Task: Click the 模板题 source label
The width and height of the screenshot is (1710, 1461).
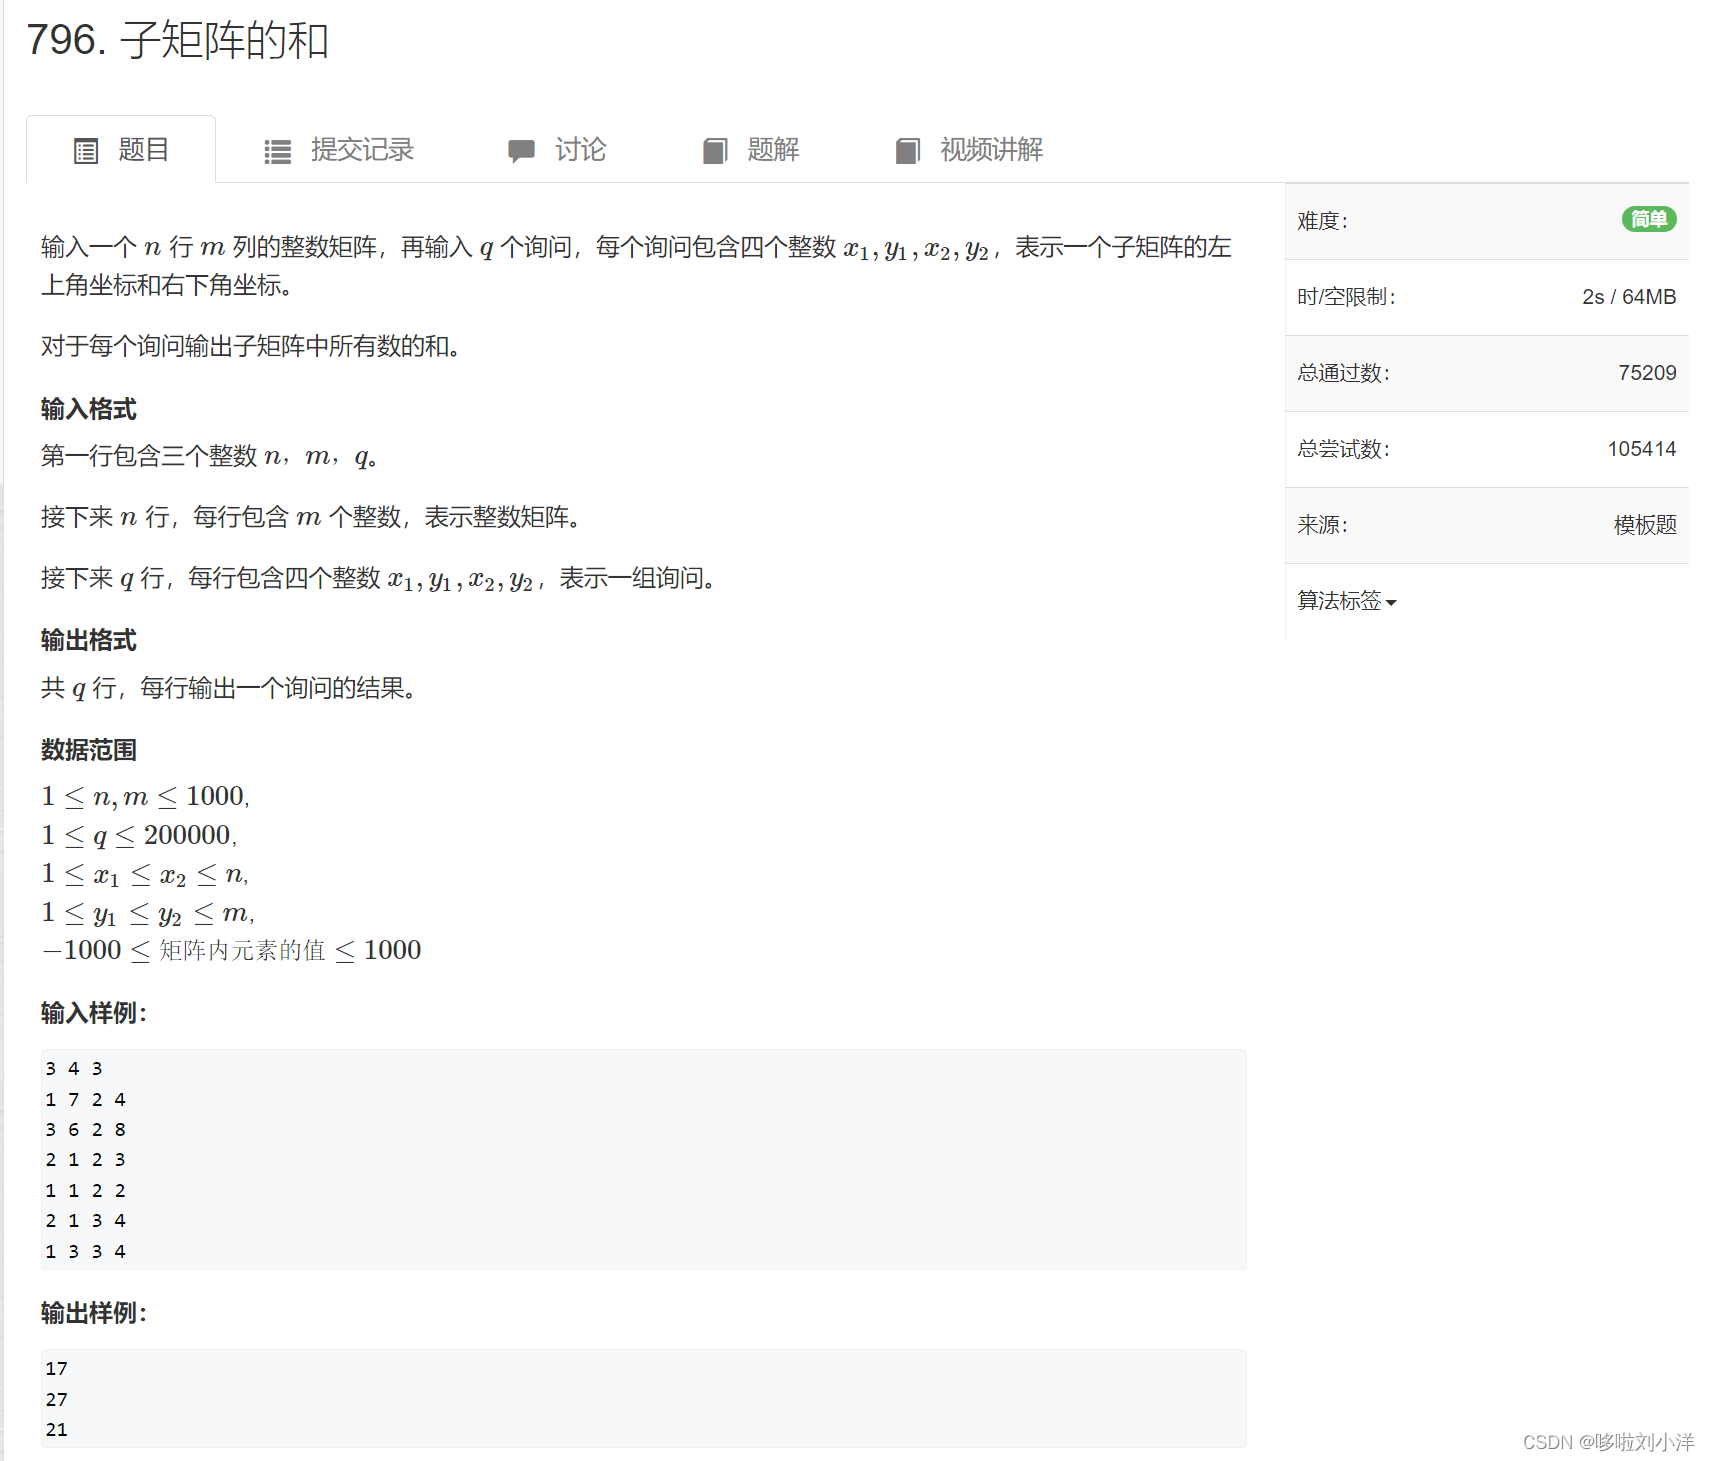Action: 1645,525
